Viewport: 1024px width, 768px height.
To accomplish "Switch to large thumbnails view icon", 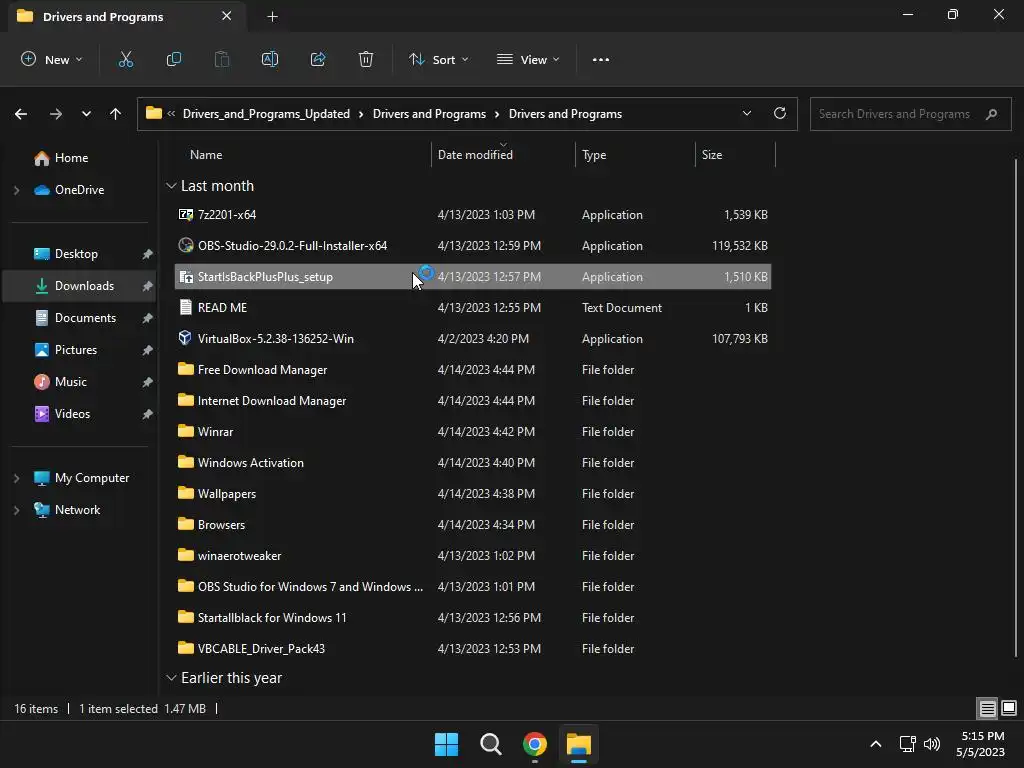I will (x=1009, y=708).
